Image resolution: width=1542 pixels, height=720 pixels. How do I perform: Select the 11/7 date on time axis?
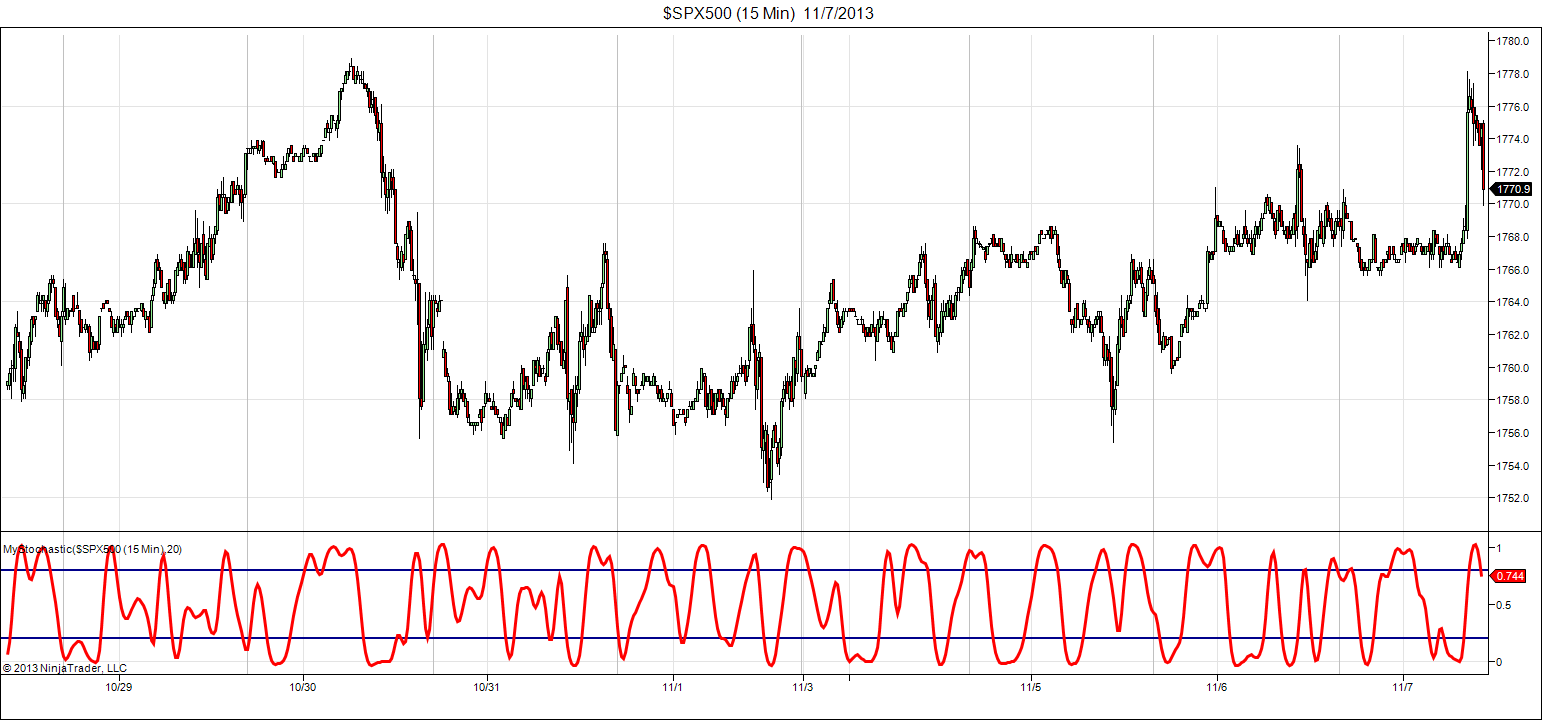tap(1403, 687)
